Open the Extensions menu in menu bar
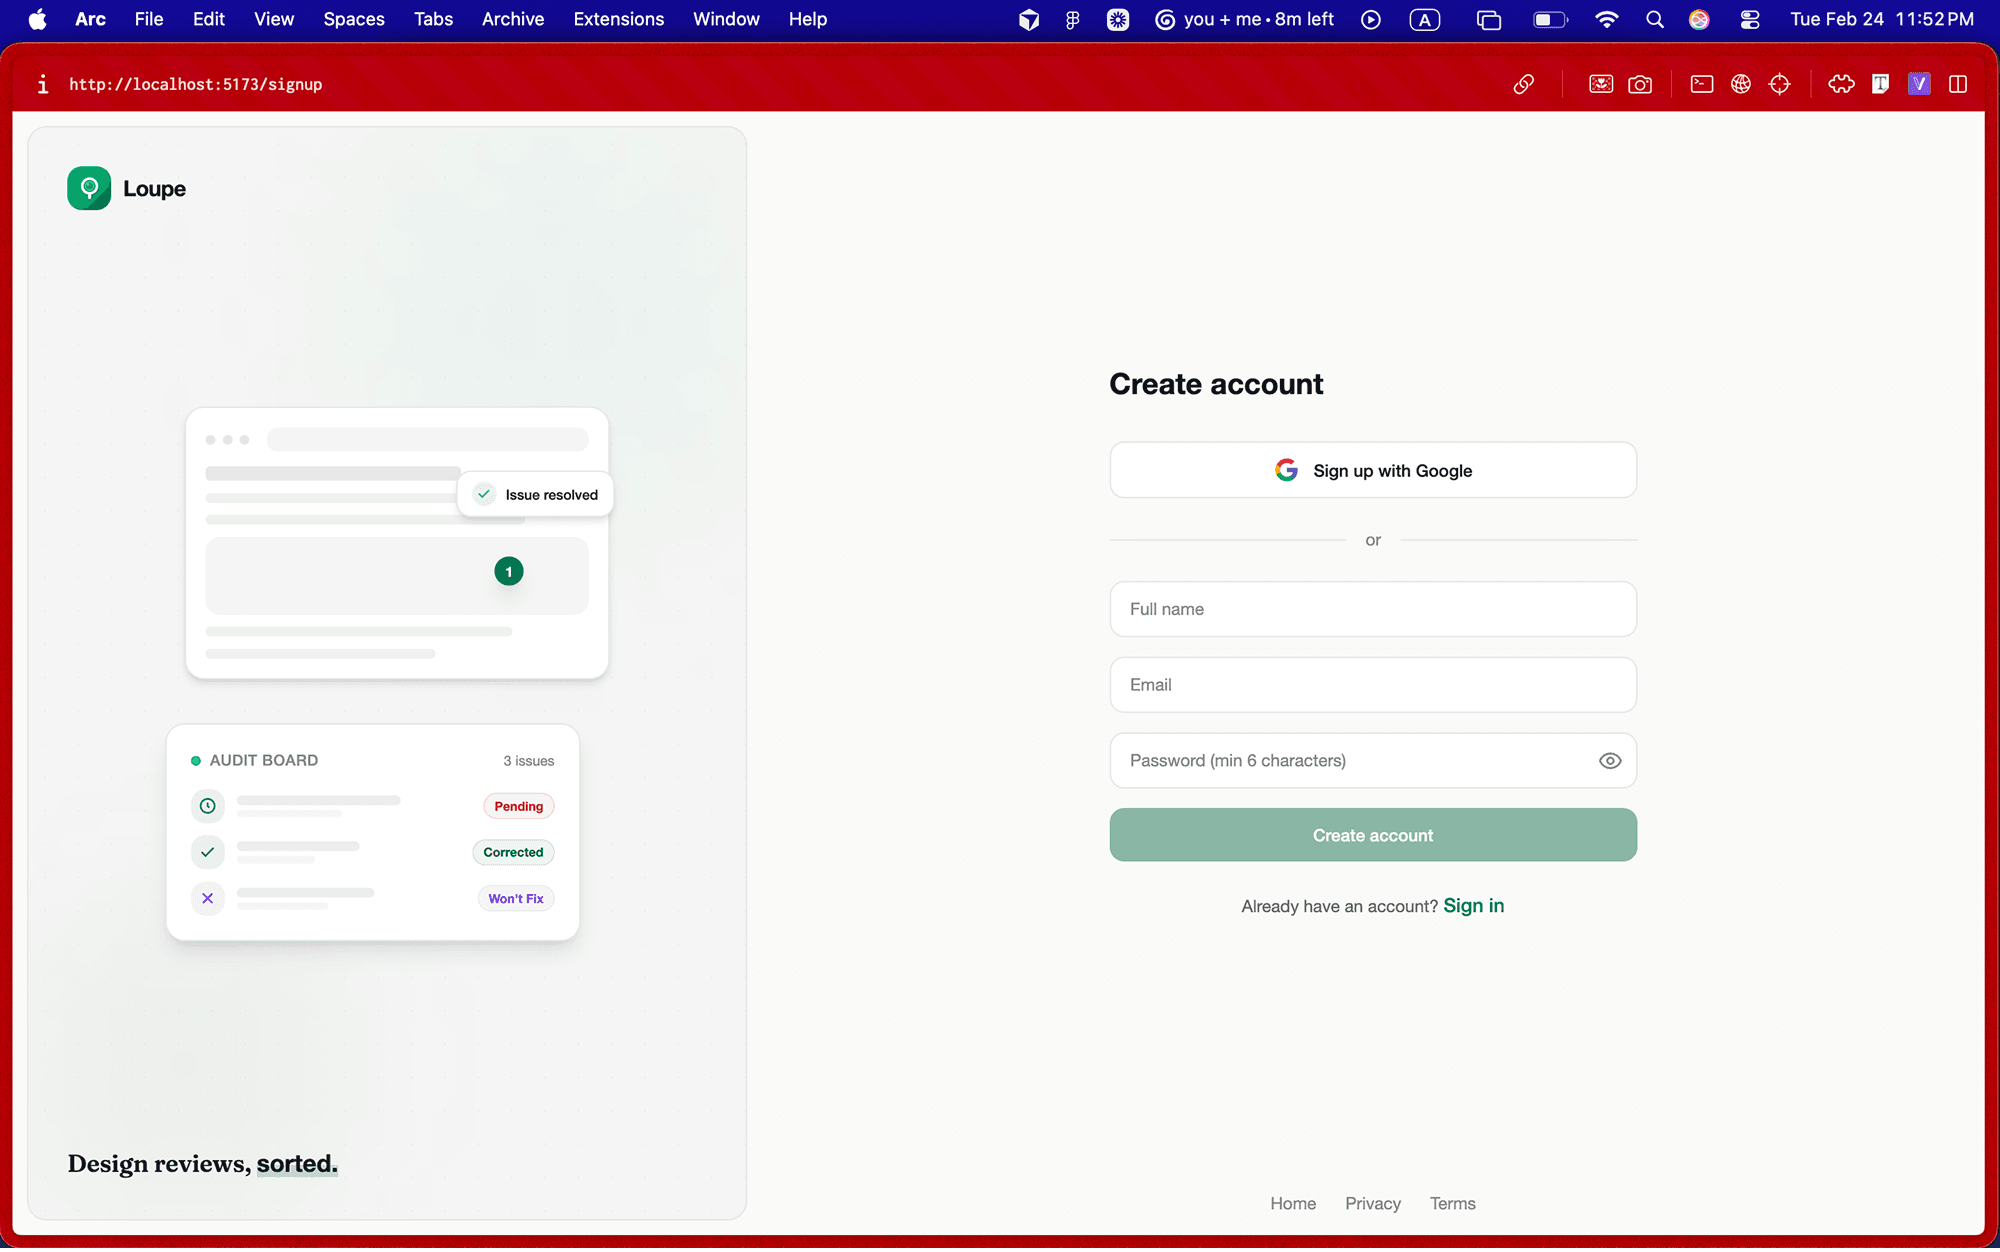This screenshot has height=1252, width=2000. (x=618, y=19)
